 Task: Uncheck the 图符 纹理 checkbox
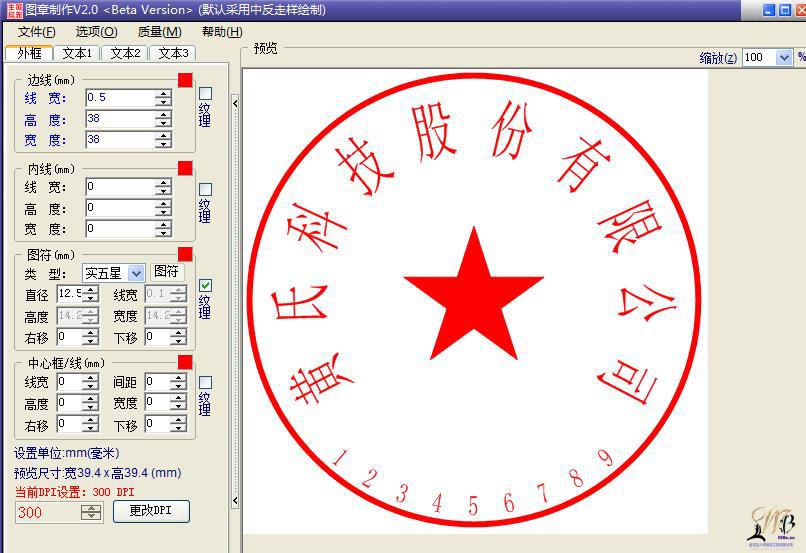pyautogui.click(x=205, y=285)
